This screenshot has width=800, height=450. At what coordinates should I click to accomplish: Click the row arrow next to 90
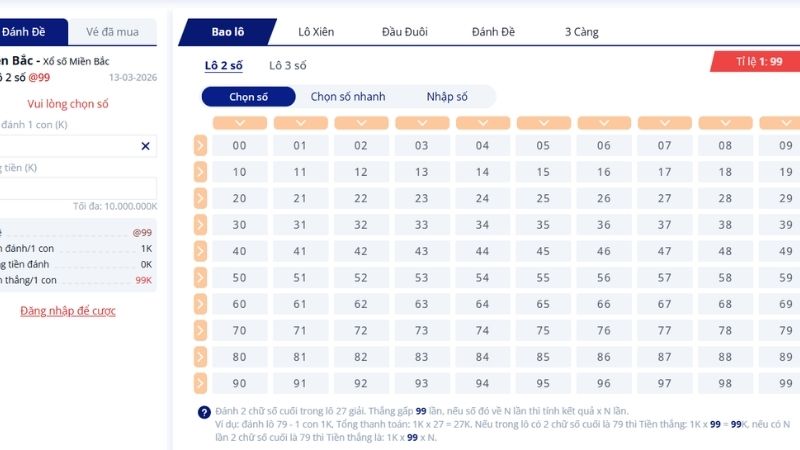pyautogui.click(x=200, y=383)
